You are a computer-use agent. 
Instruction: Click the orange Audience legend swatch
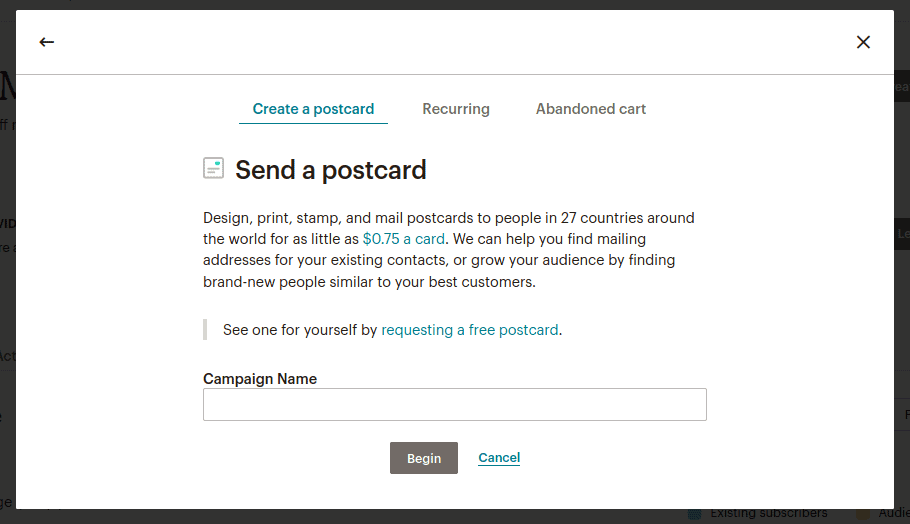(863, 514)
